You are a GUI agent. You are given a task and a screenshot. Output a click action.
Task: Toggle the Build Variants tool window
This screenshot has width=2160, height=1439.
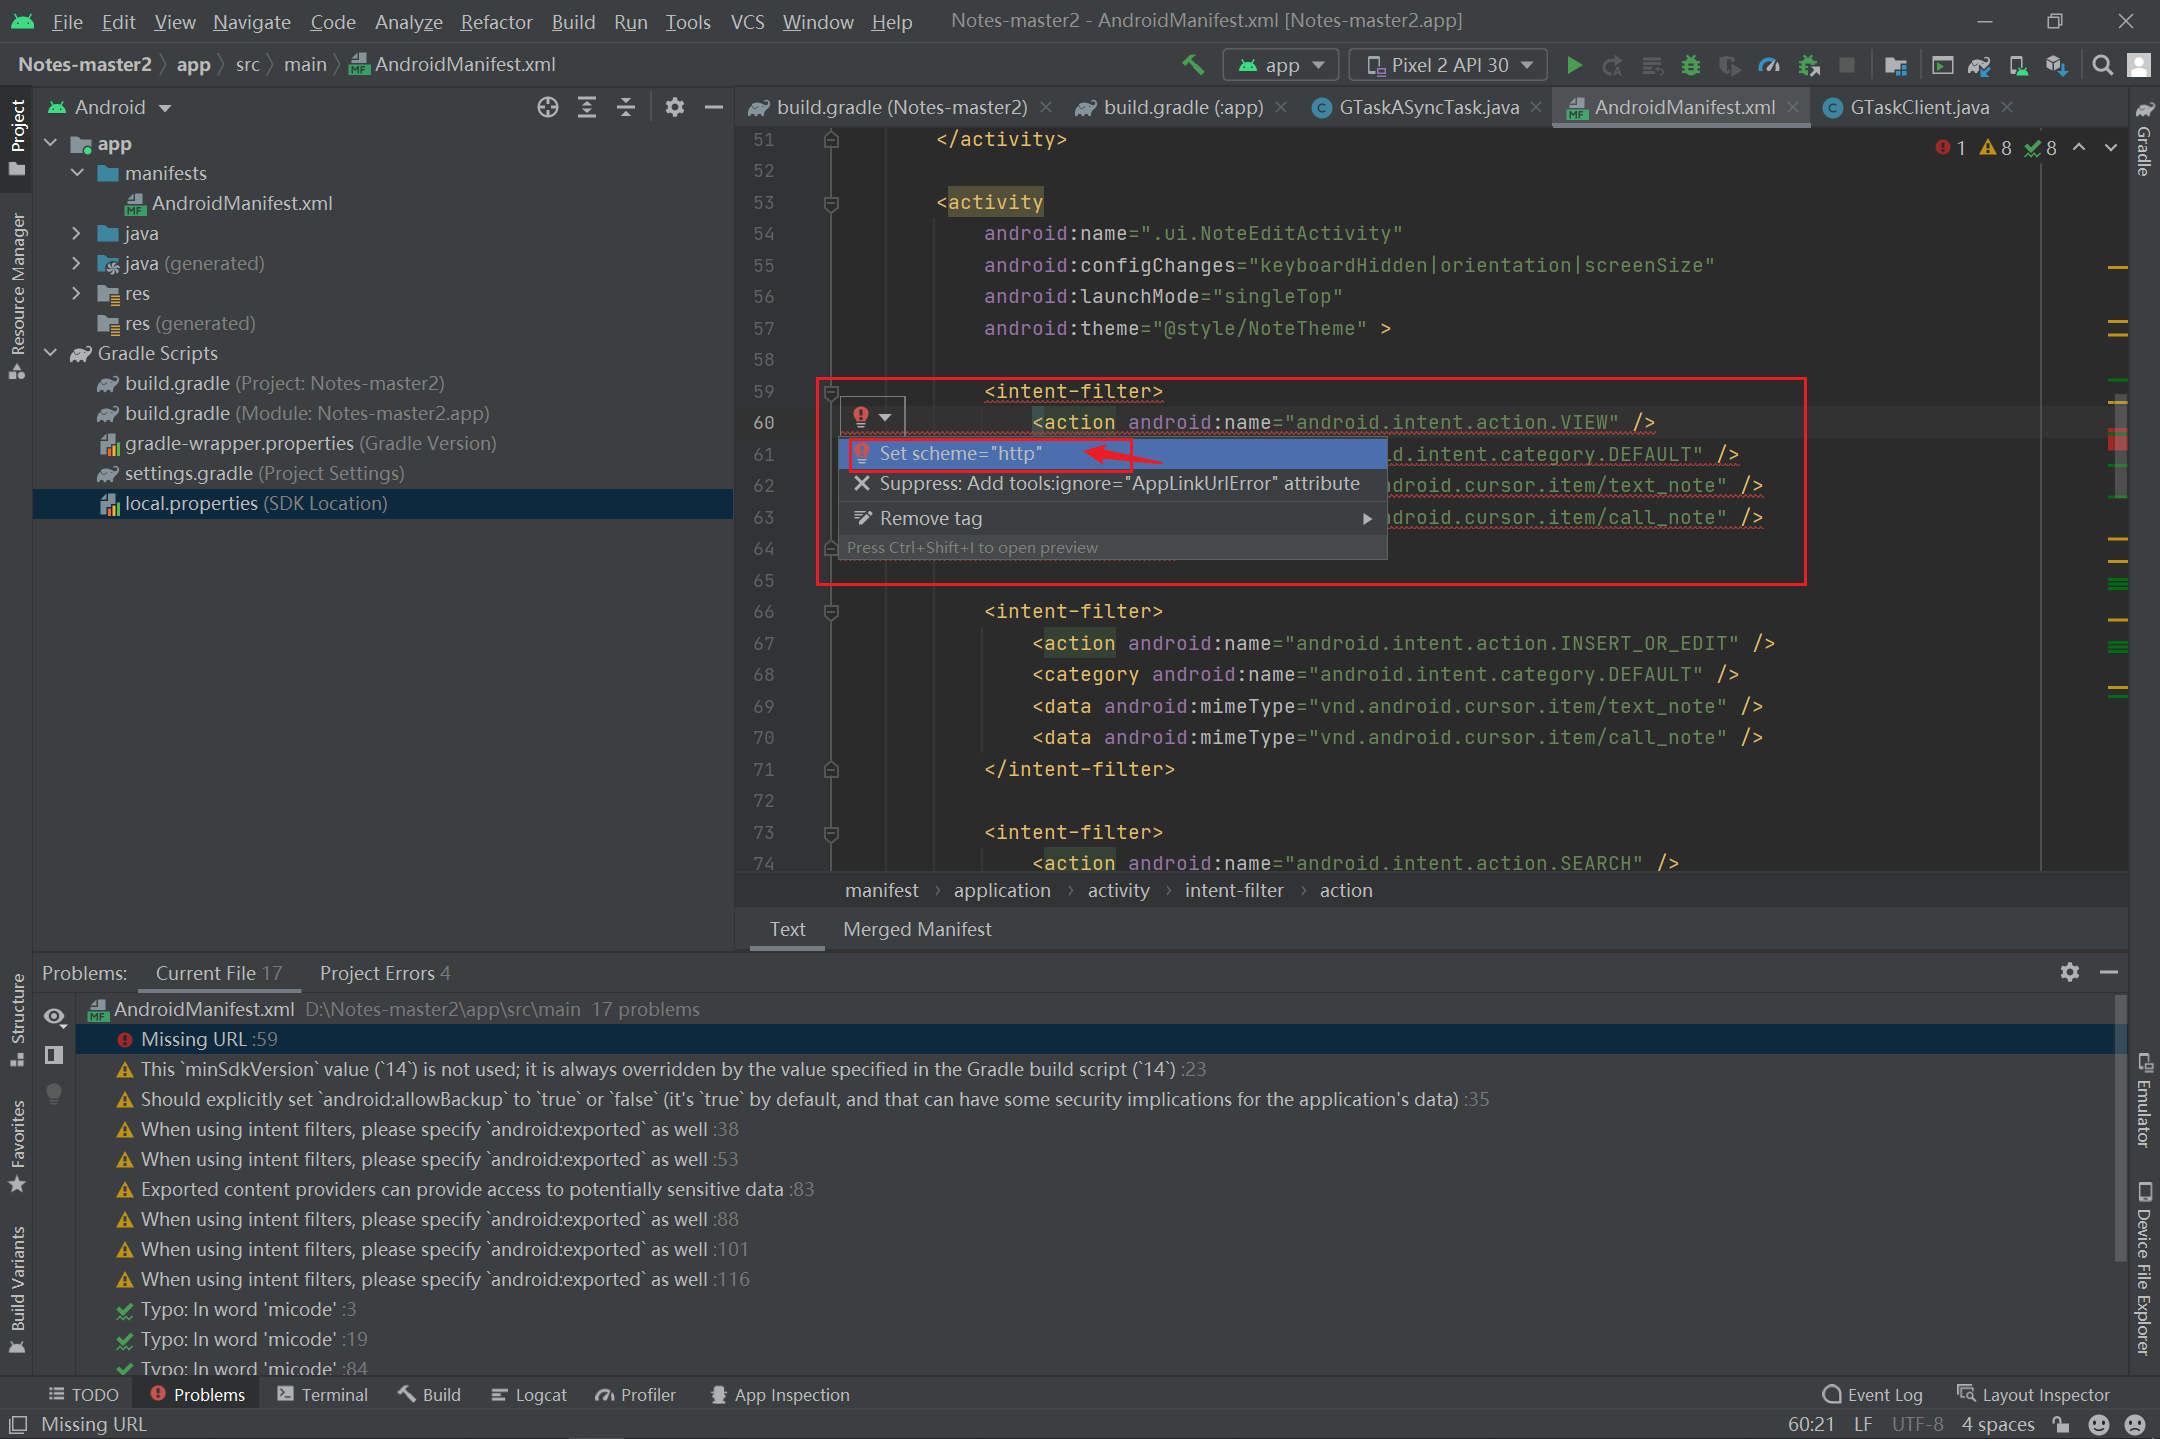tap(17, 1290)
